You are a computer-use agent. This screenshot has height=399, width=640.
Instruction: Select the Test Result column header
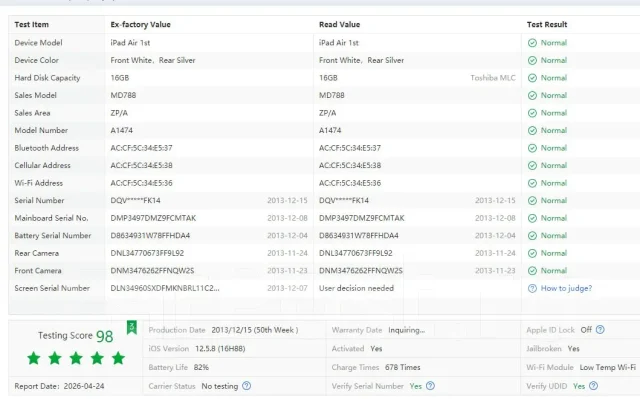547,24
